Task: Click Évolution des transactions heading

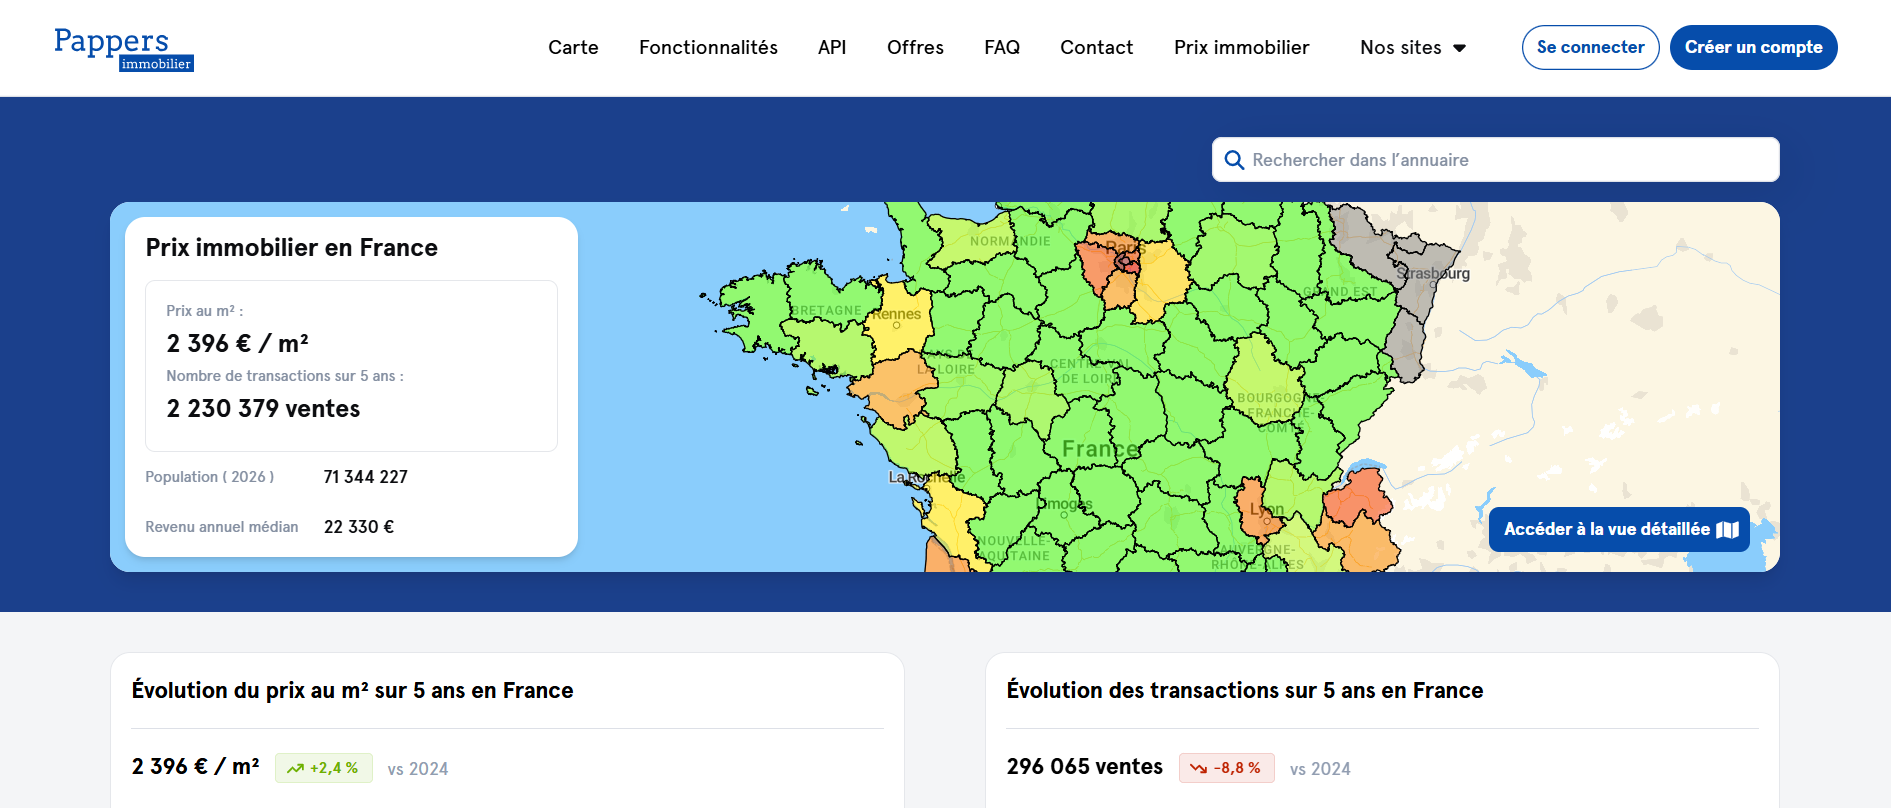Action: coord(1245,691)
